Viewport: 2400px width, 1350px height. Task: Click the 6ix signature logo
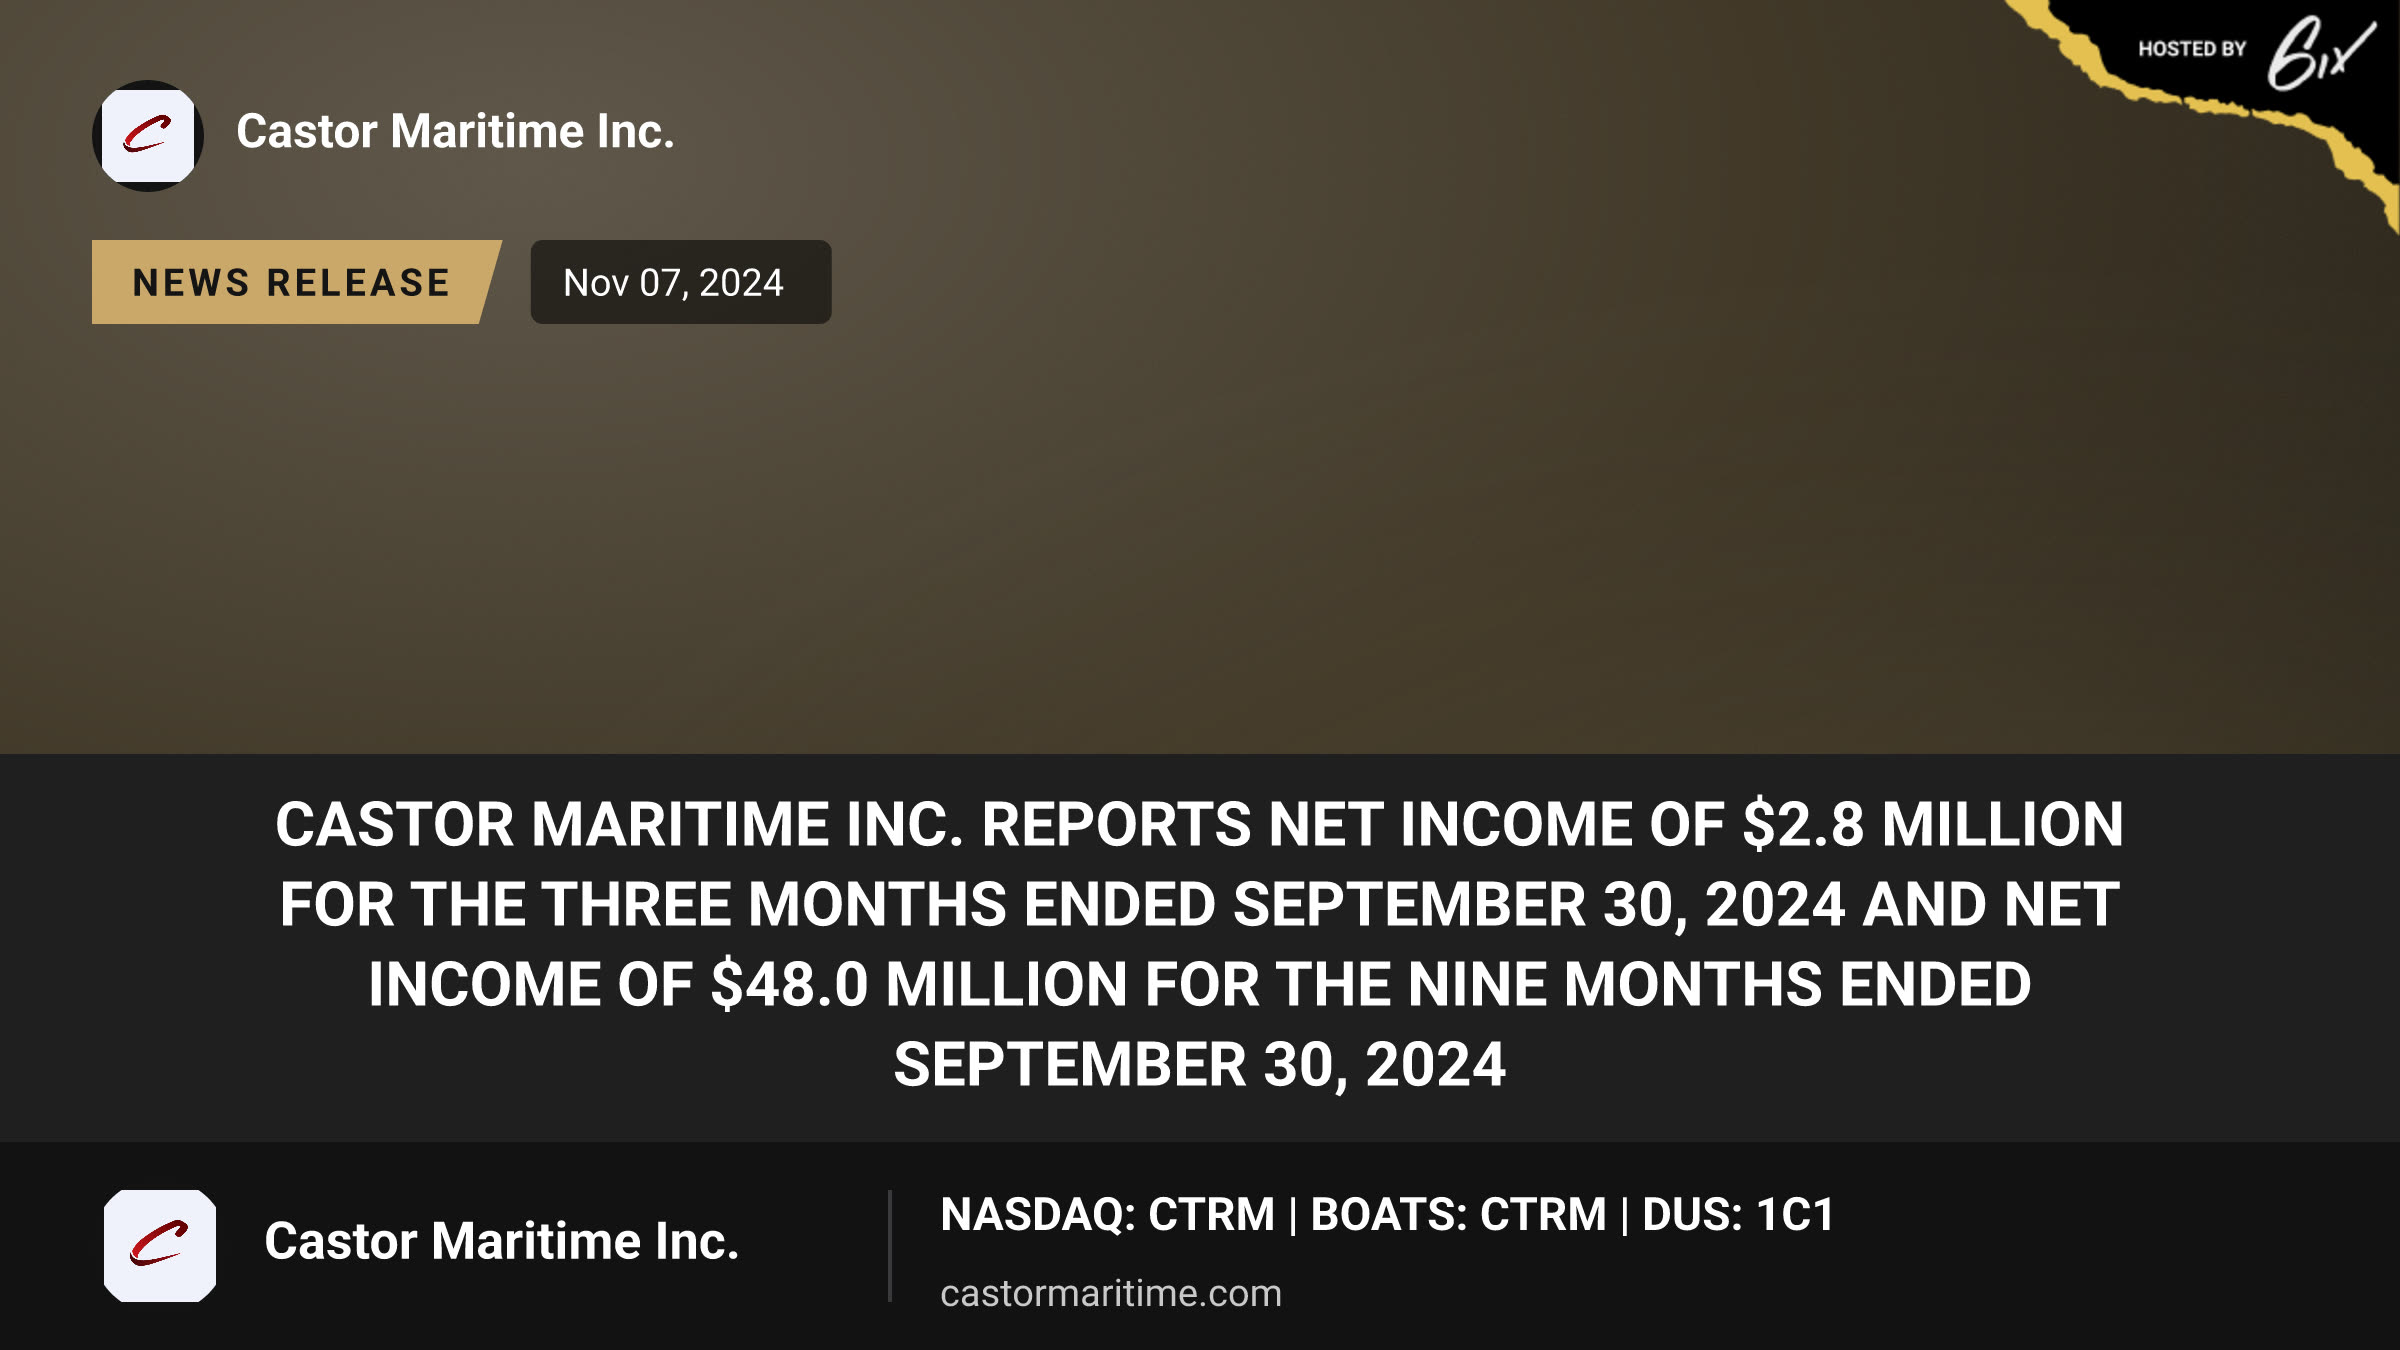(2320, 52)
